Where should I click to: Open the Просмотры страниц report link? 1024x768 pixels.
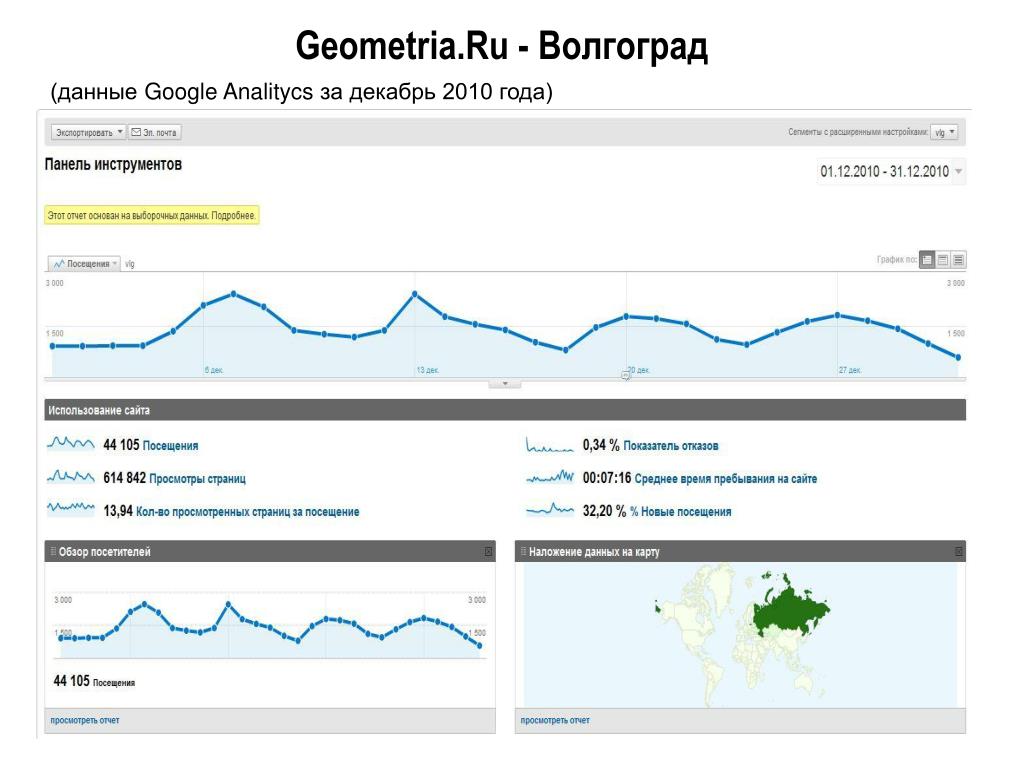pos(197,479)
